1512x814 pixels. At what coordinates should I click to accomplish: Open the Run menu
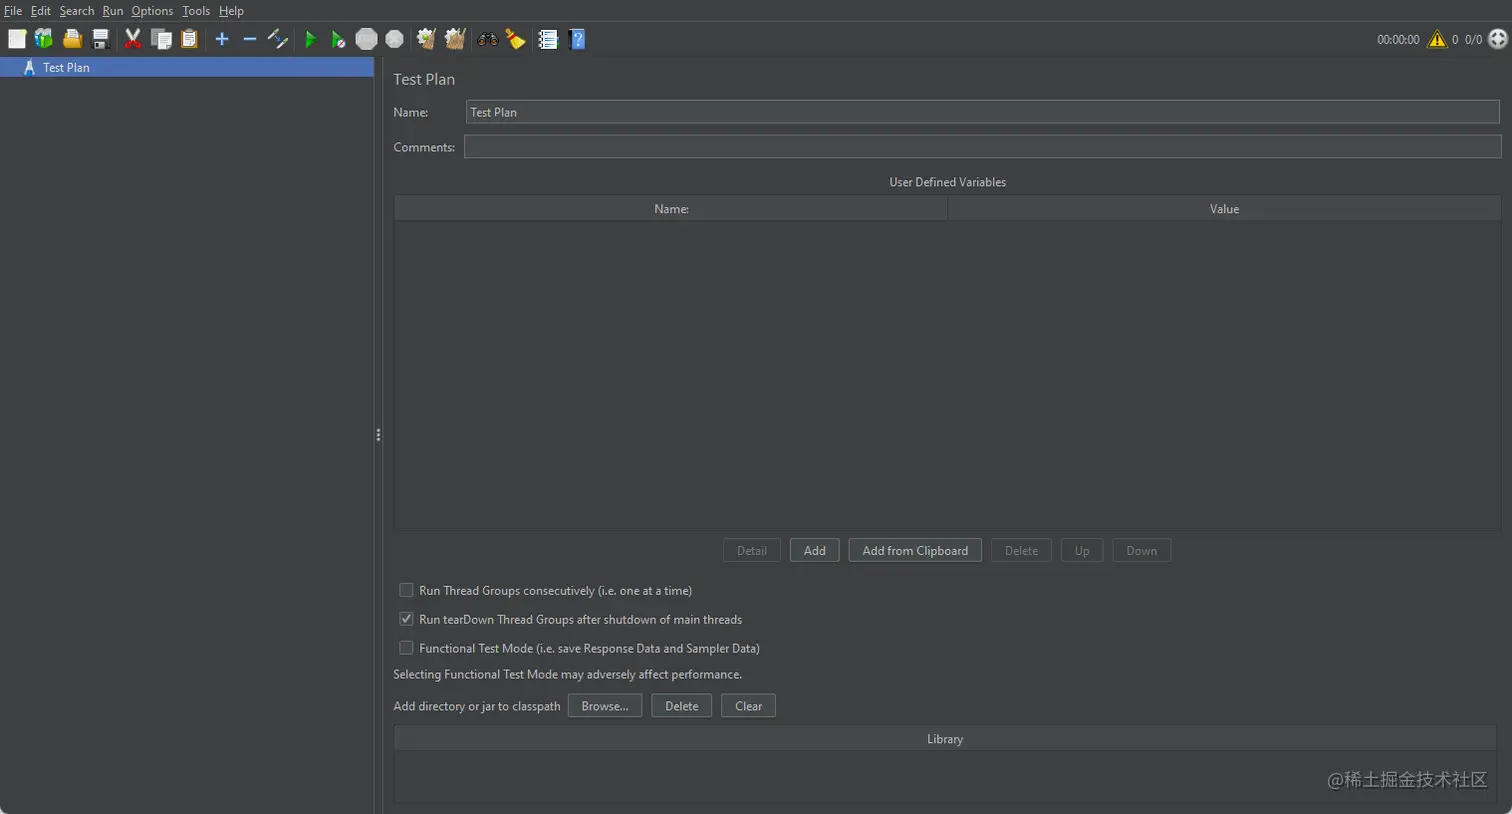113,11
